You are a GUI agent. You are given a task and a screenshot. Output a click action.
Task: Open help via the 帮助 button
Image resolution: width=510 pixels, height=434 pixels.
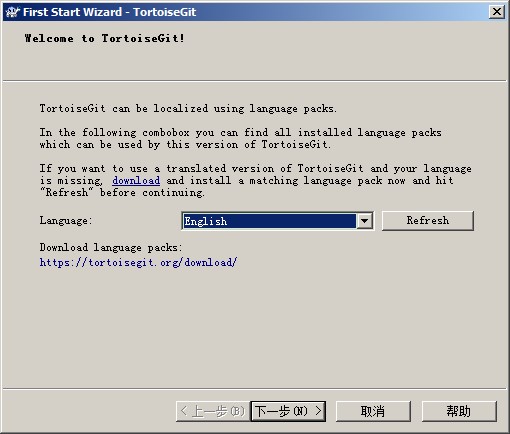459,411
